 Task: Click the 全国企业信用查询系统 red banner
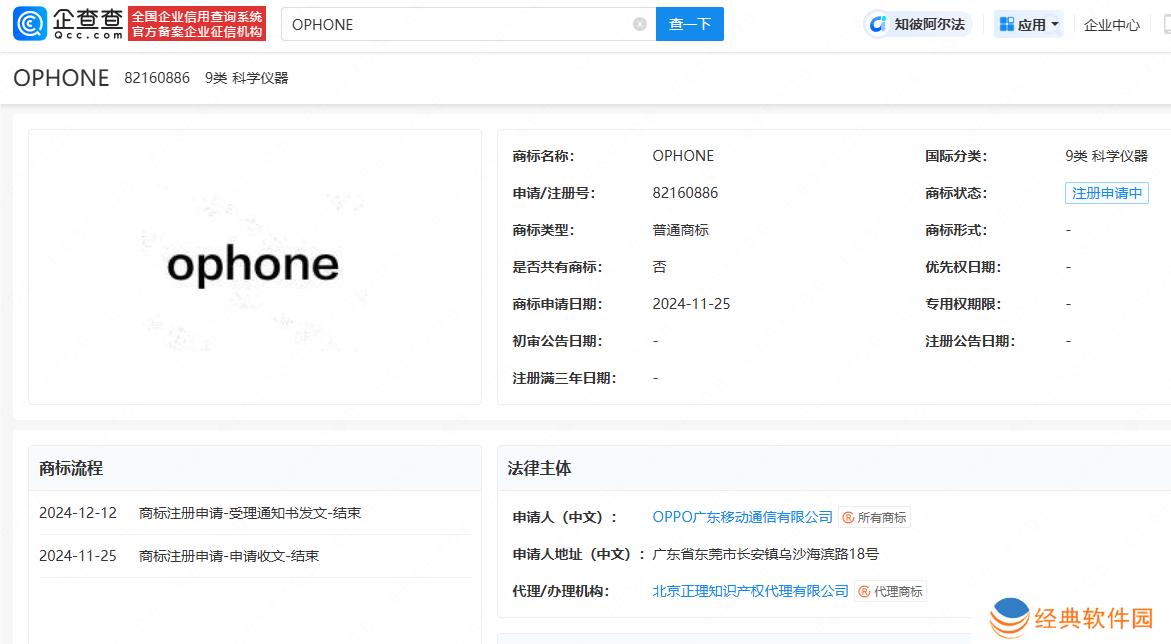coord(197,24)
